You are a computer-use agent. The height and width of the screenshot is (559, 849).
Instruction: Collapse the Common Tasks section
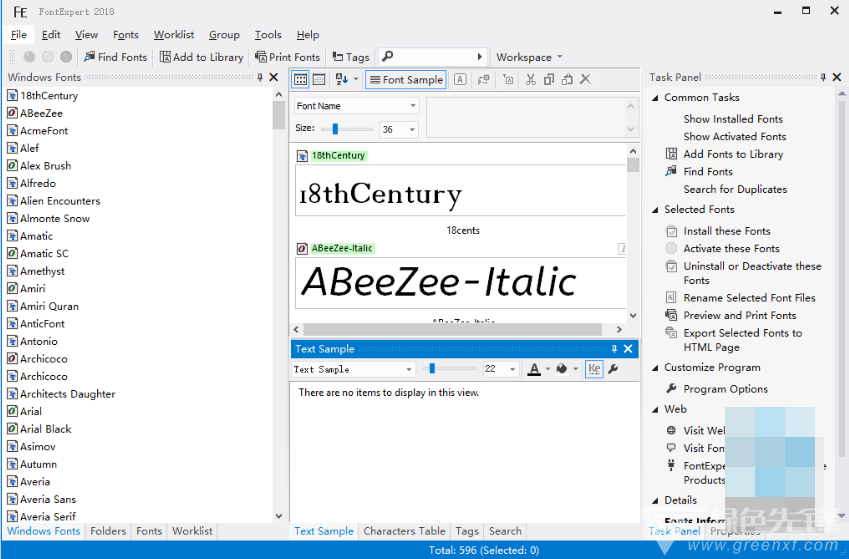pyautogui.click(x=655, y=98)
